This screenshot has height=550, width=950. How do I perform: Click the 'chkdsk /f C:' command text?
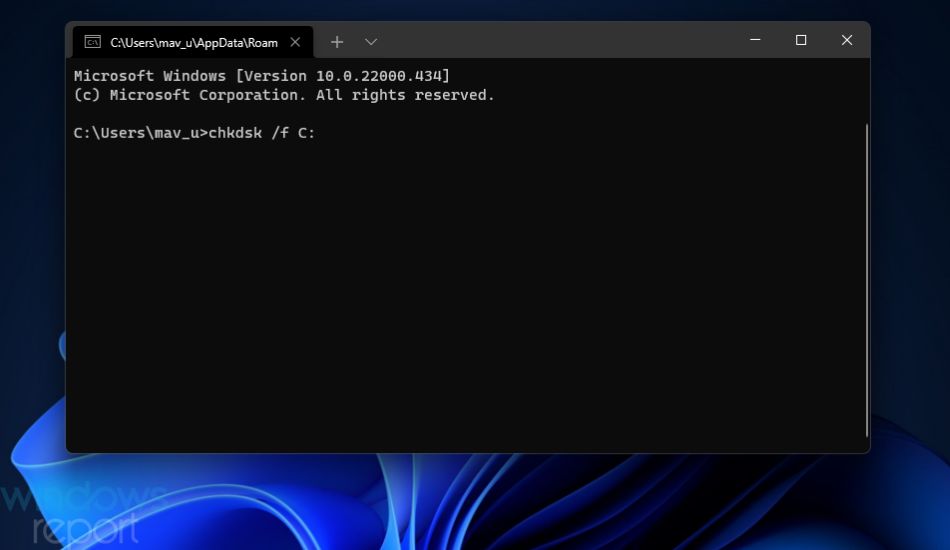(262, 133)
